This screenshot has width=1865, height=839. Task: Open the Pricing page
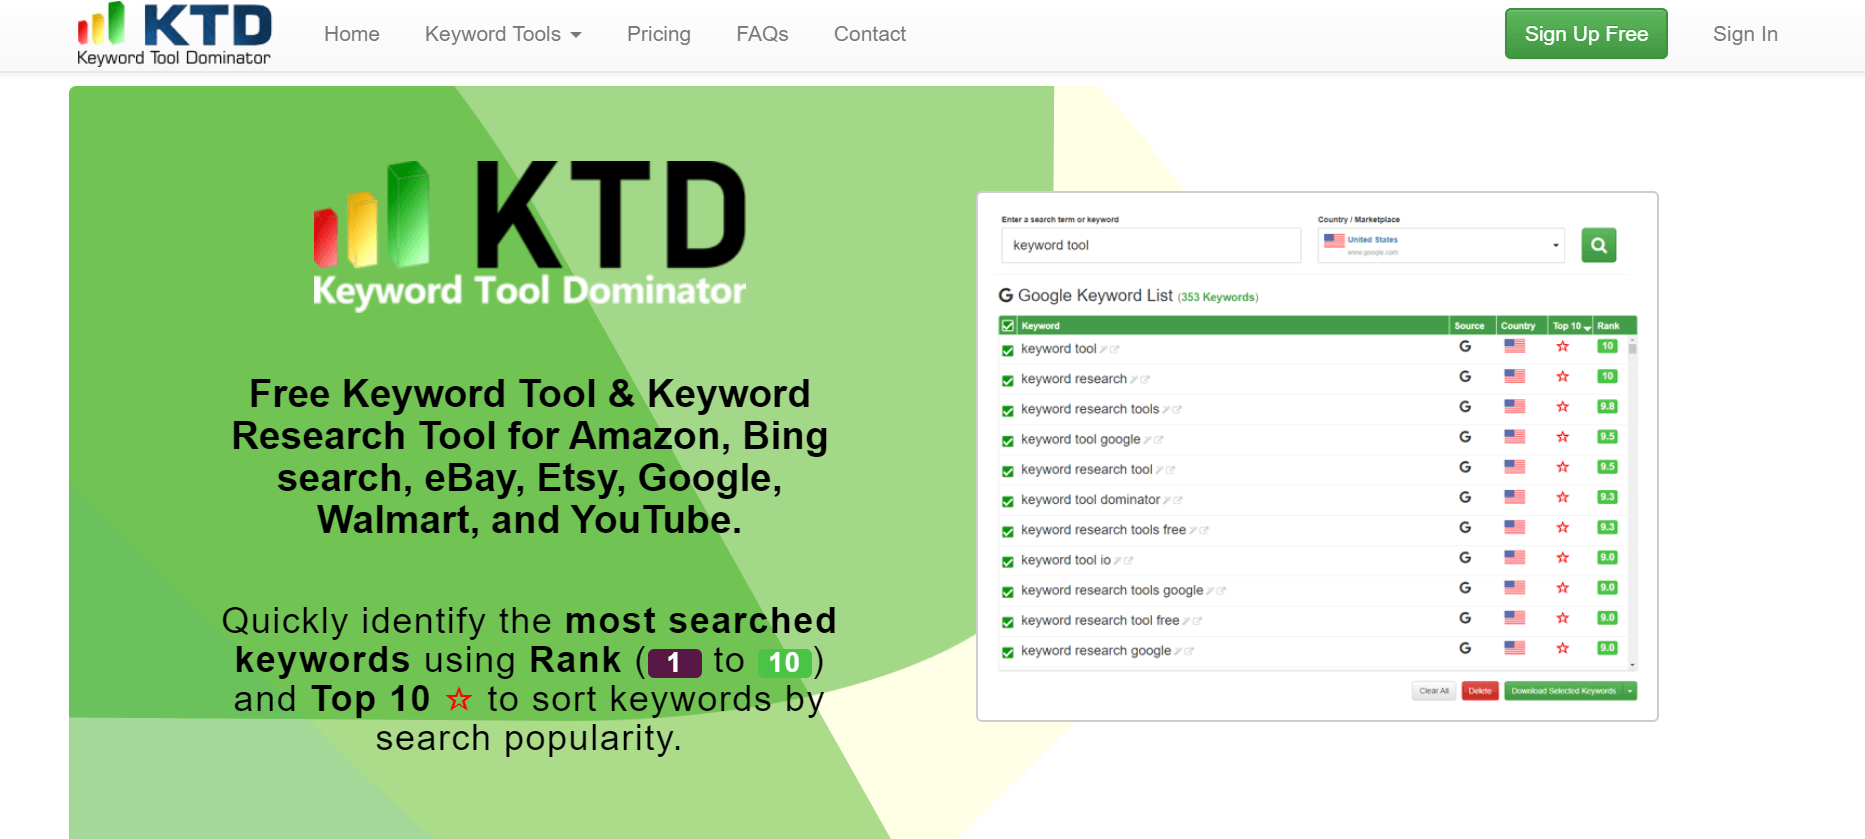pyautogui.click(x=659, y=34)
